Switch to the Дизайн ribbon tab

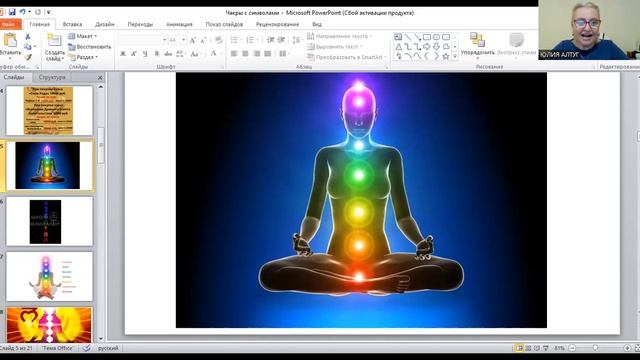tap(105, 24)
